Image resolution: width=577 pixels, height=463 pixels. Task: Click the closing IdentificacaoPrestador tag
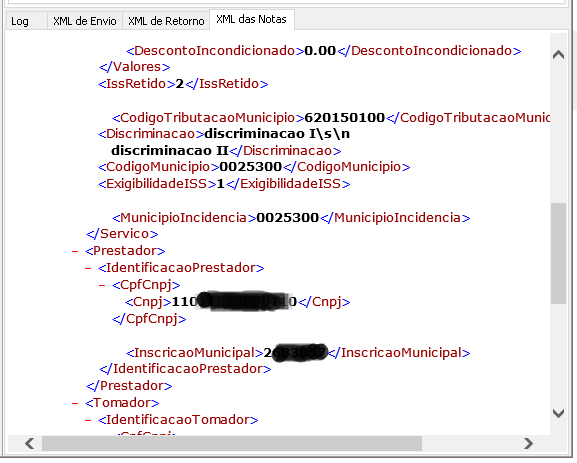(x=185, y=369)
